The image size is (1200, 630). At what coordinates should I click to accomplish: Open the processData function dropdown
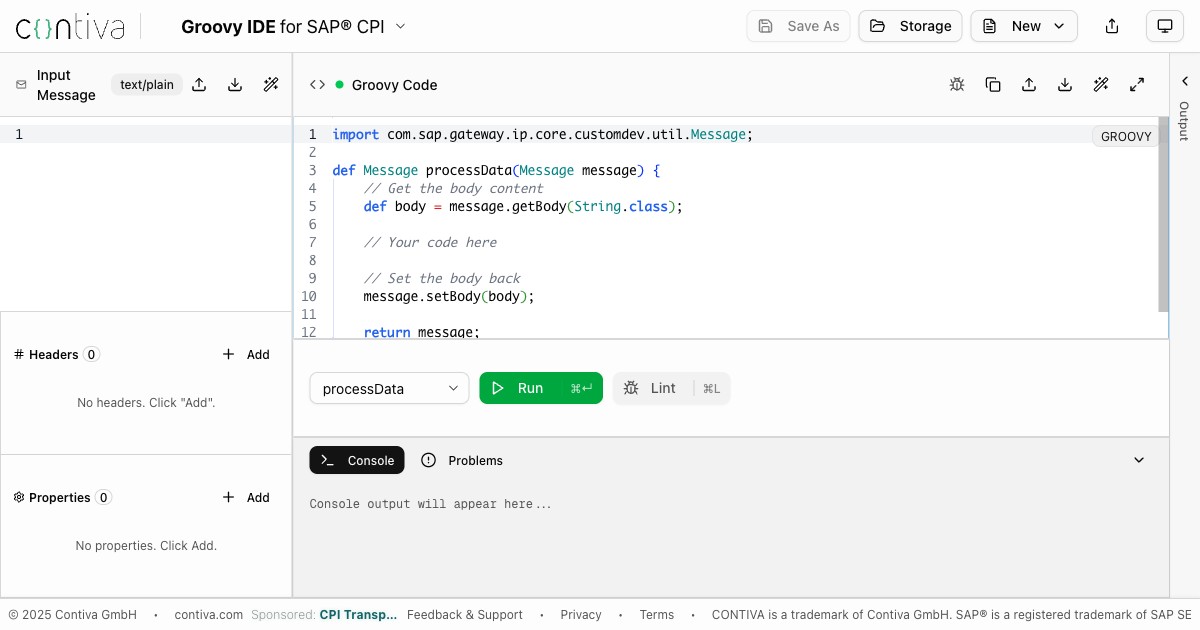(x=389, y=388)
